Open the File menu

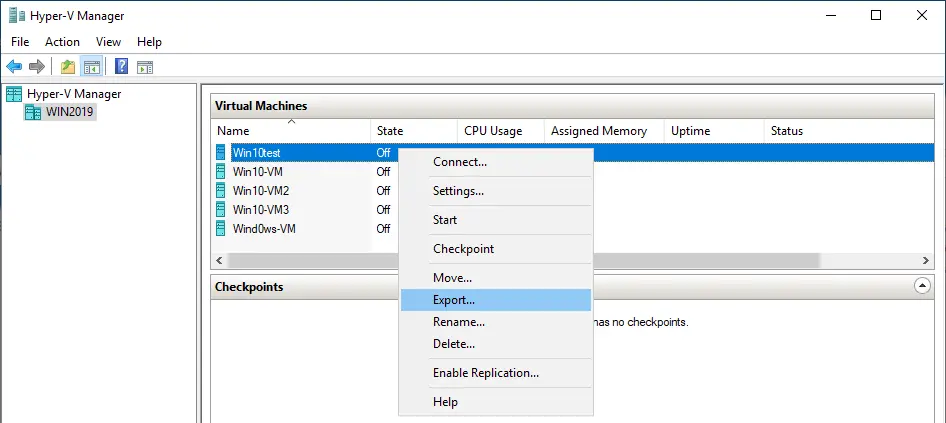point(20,42)
